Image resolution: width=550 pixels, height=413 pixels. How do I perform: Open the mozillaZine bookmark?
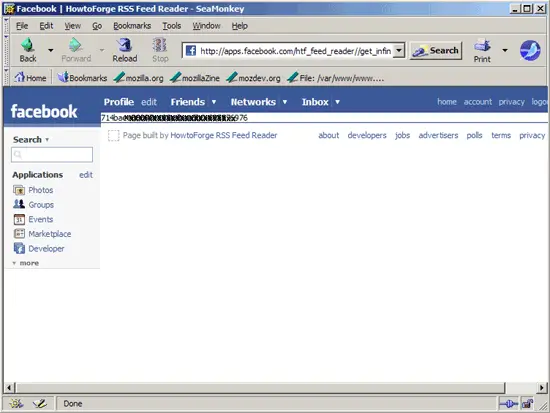click(x=195, y=78)
